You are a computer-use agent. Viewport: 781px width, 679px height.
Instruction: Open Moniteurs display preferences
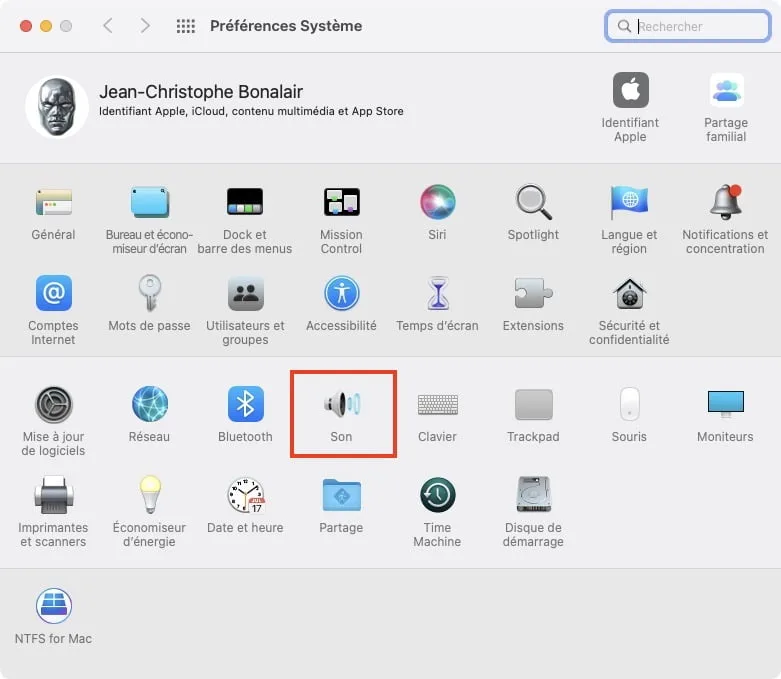pyautogui.click(x=725, y=404)
